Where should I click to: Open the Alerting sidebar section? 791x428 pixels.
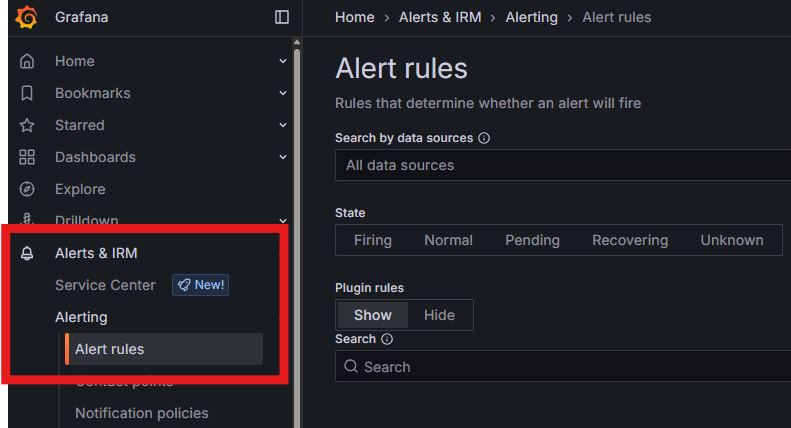pos(81,317)
